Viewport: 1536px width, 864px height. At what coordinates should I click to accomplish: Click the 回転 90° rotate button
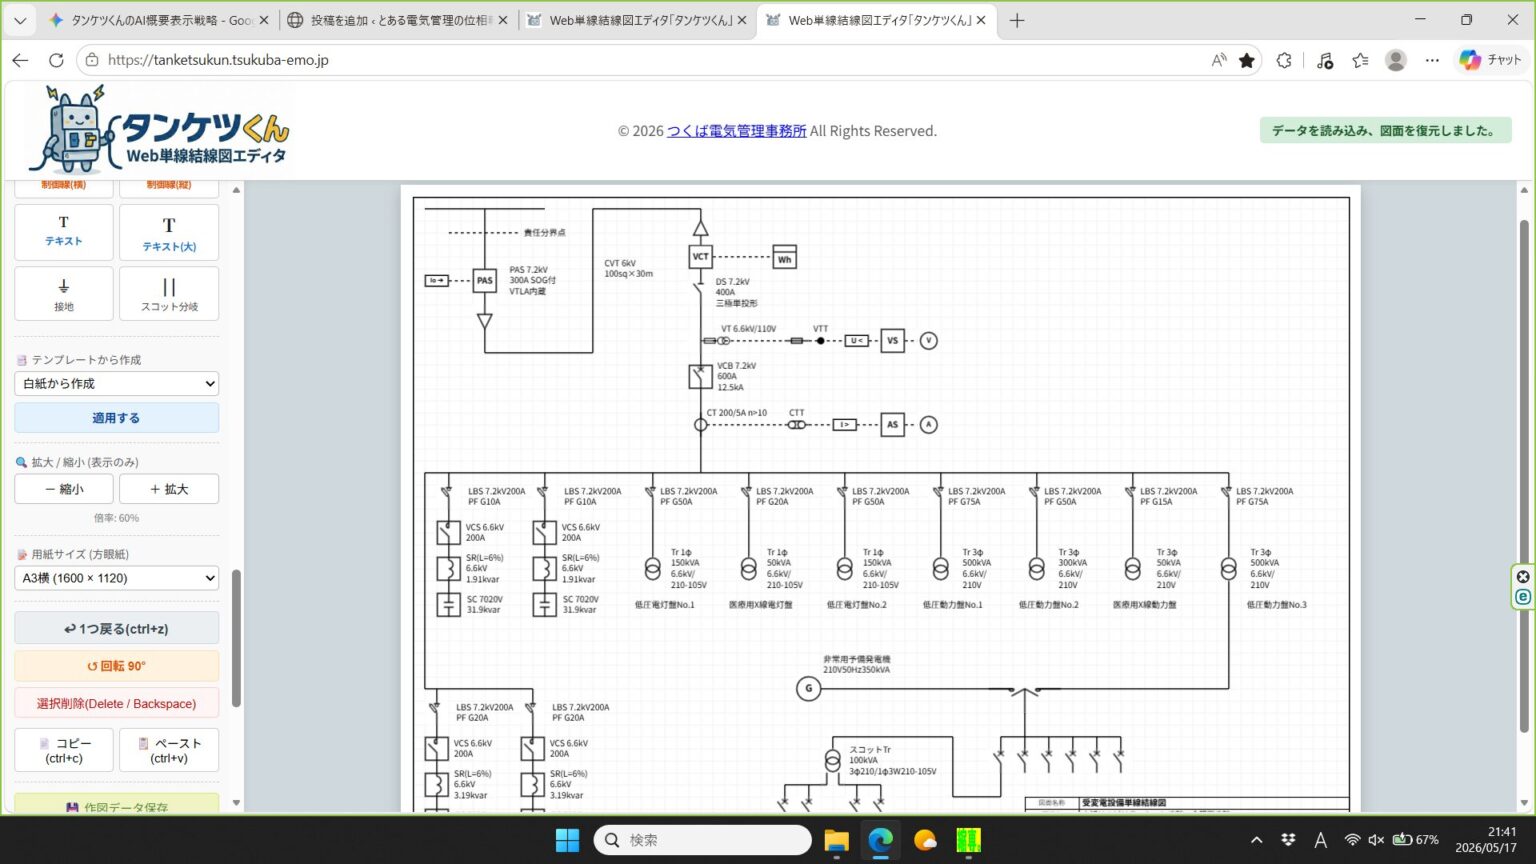click(117, 666)
